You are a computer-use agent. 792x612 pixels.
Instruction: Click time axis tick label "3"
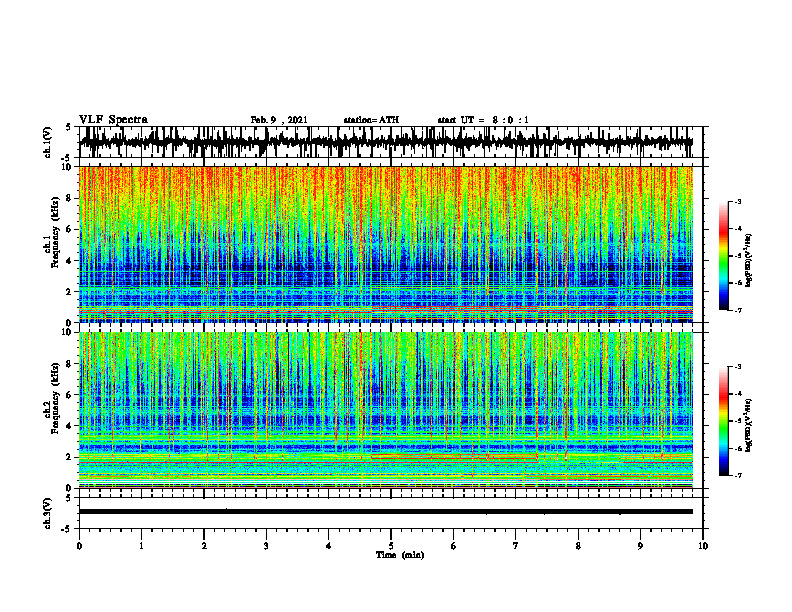(266, 546)
